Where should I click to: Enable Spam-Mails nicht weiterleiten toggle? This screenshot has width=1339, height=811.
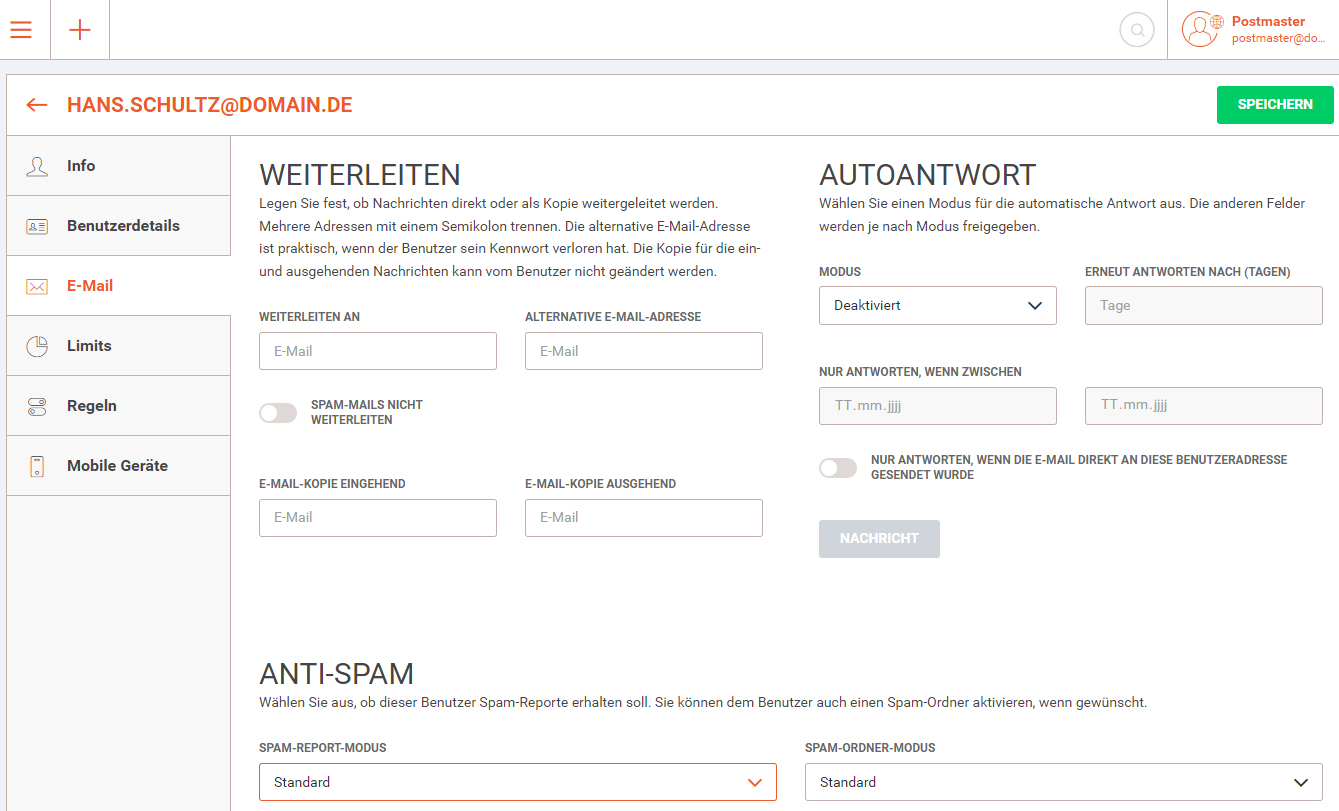click(278, 413)
